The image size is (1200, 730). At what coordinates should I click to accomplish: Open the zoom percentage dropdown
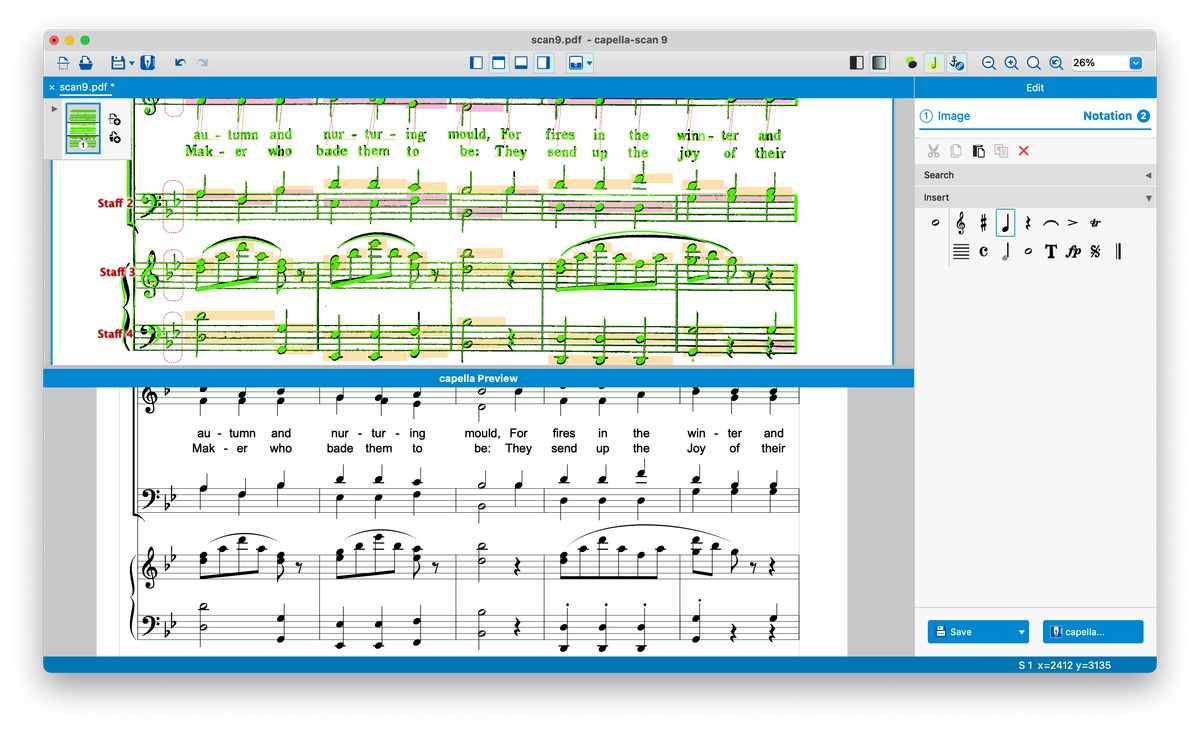[x=1135, y=63]
